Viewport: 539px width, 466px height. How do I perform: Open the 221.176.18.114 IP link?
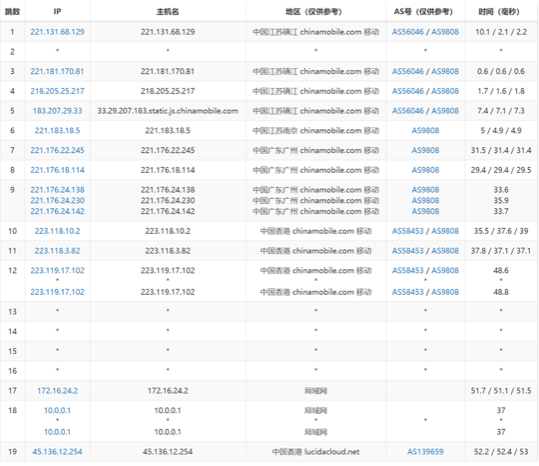click(57, 170)
